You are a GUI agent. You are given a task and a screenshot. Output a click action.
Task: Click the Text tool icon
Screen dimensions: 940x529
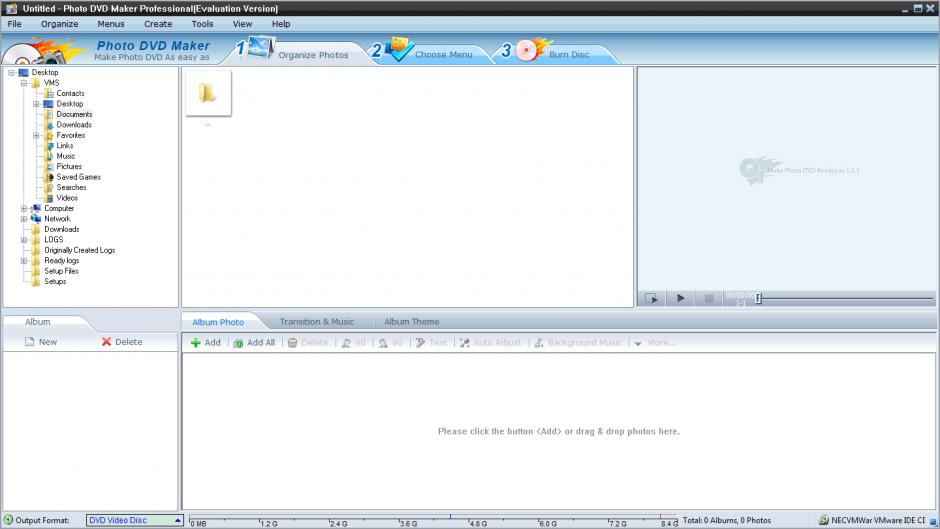coord(420,343)
